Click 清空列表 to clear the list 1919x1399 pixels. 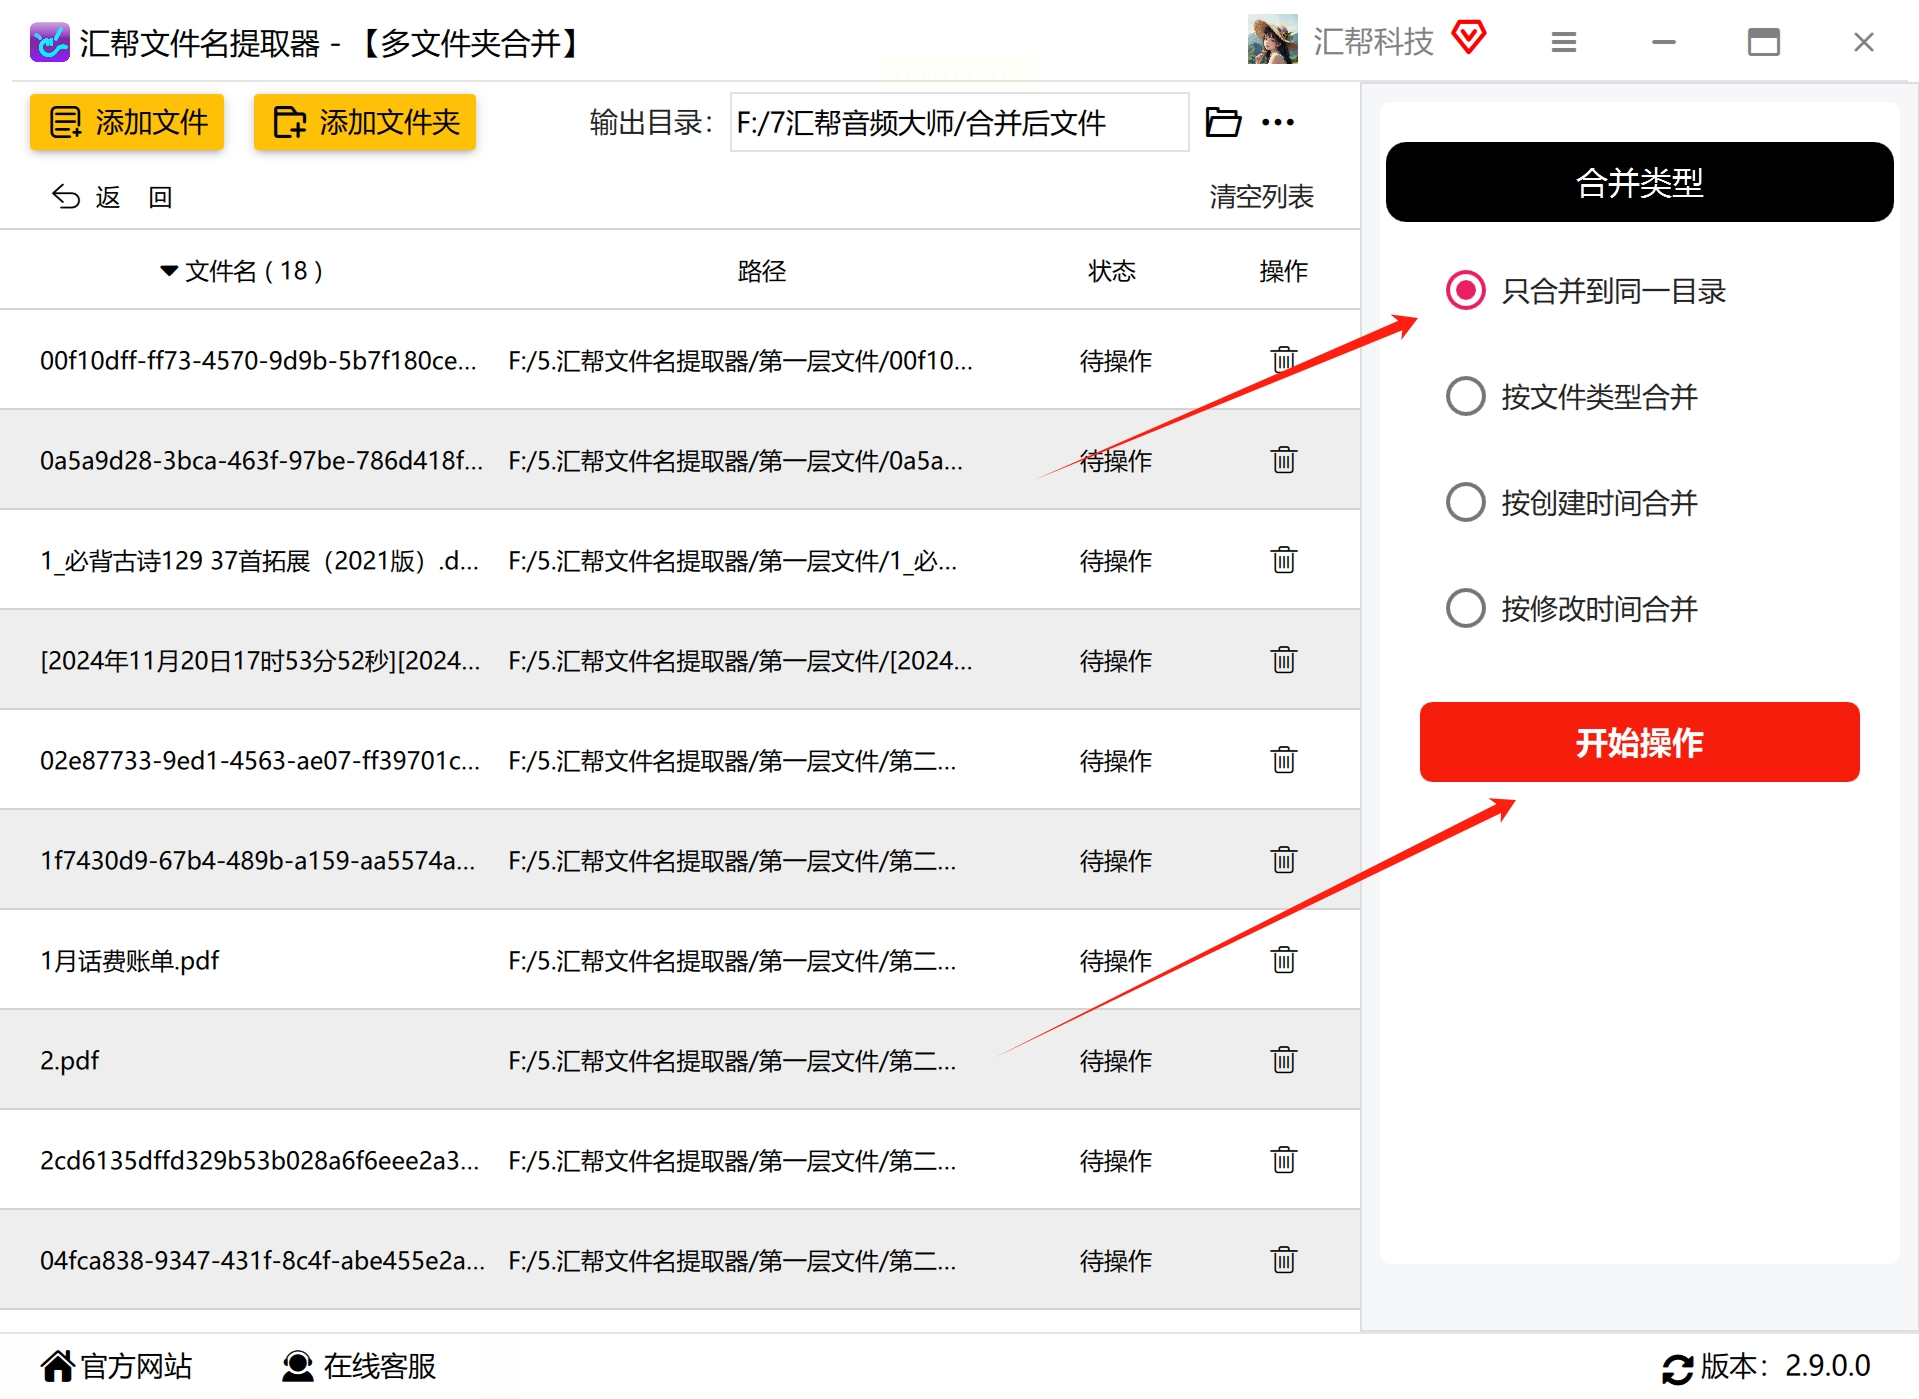tap(1261, 196)
